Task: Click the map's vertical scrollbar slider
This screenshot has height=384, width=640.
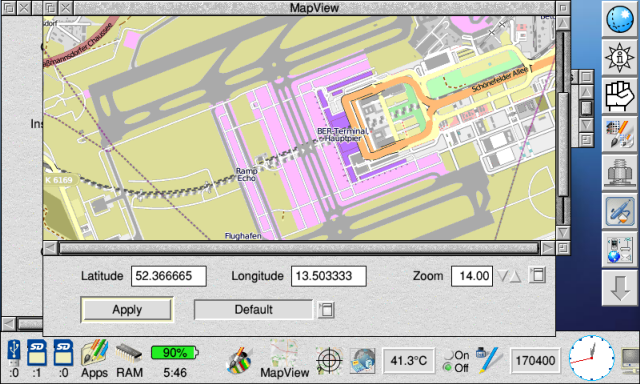Action: point(563,144)
